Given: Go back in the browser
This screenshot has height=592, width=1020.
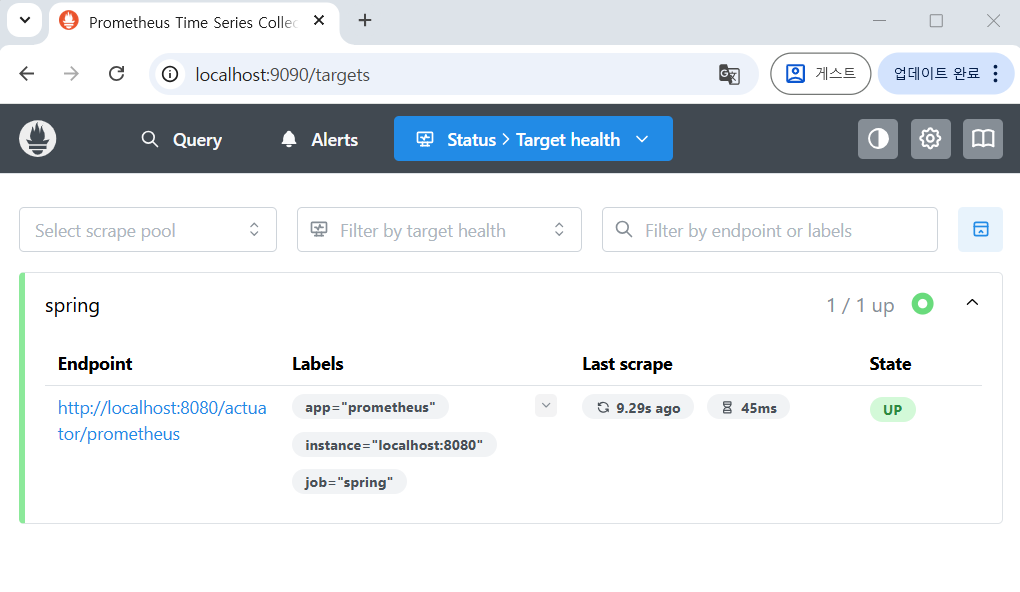Looking at the screenshot, I should (x=27, y=74).
